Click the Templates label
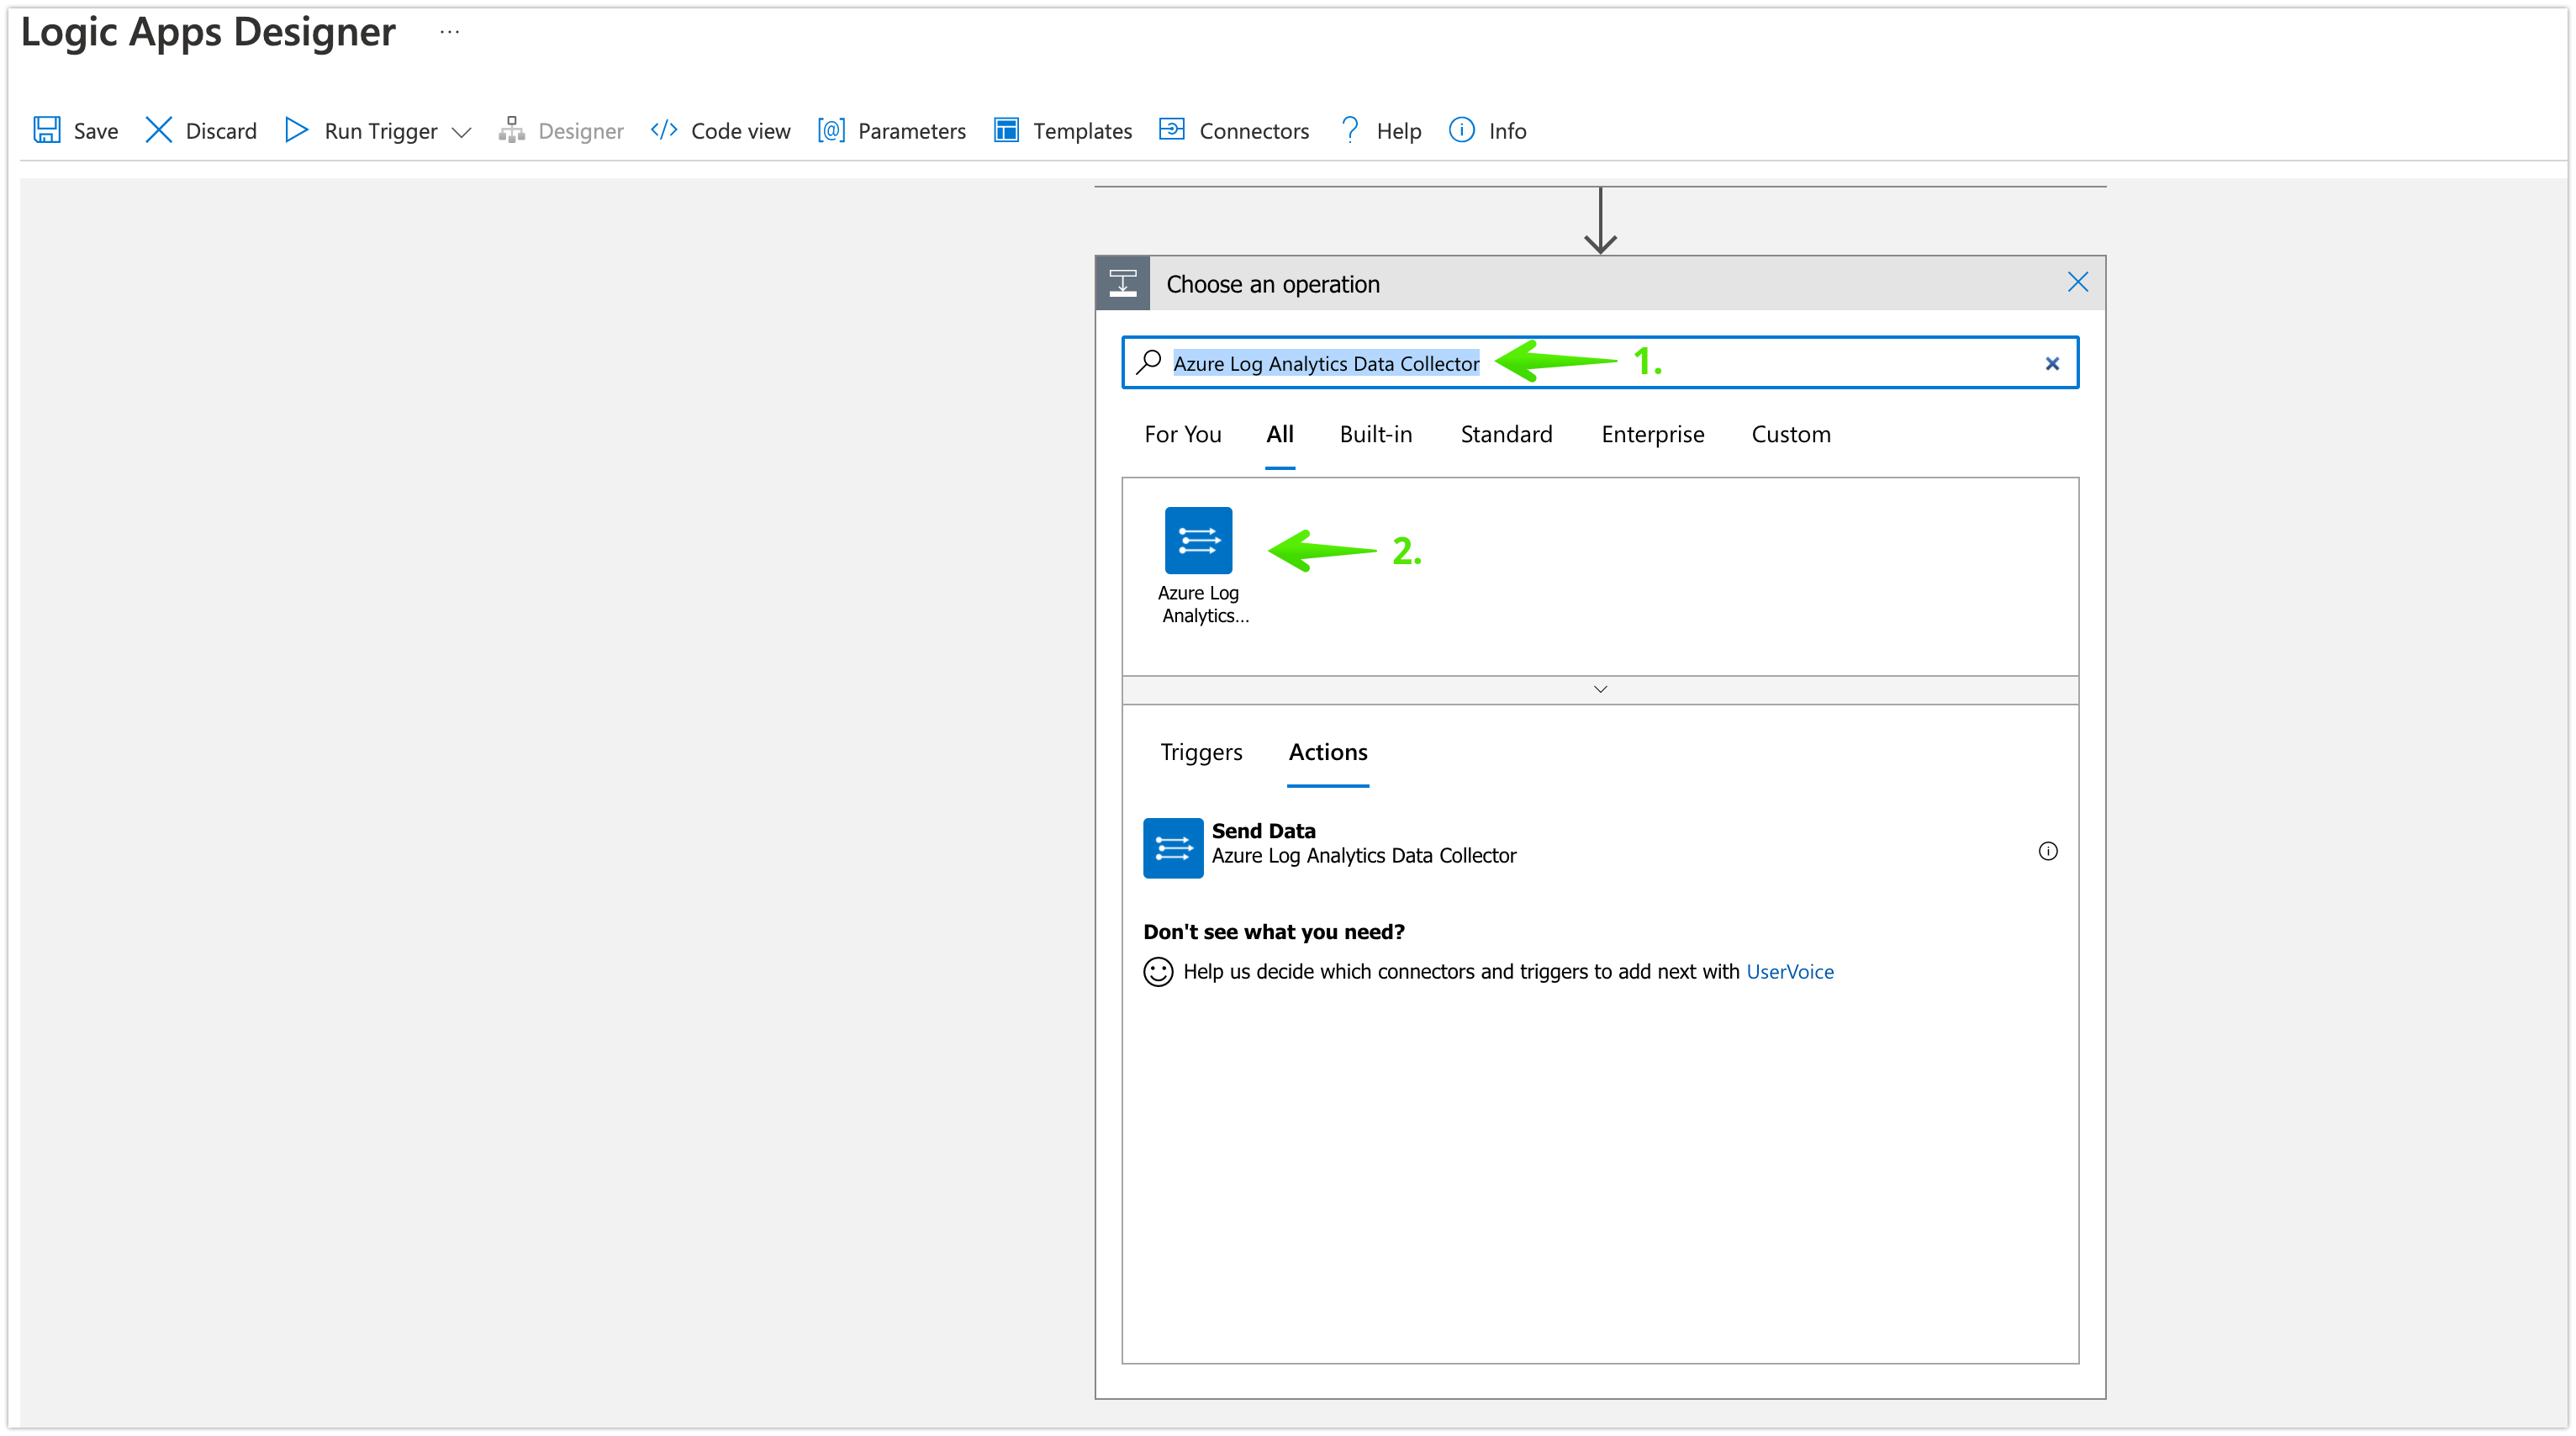This screenshot has height=1436, width=2576. [x=1083, y=131]
